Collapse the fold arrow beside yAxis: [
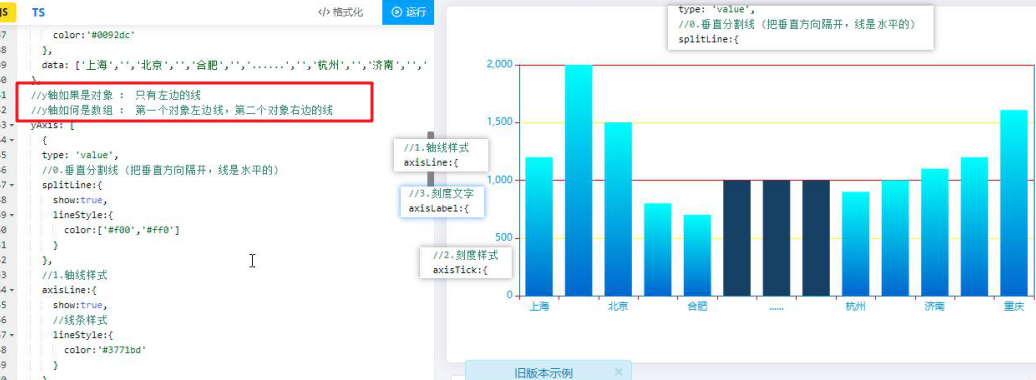 pos(12,125)
